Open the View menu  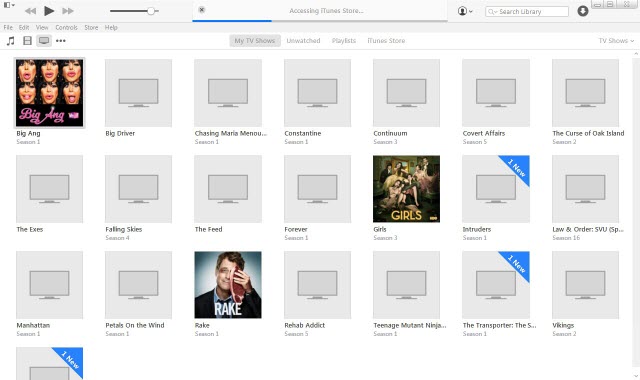42,27
